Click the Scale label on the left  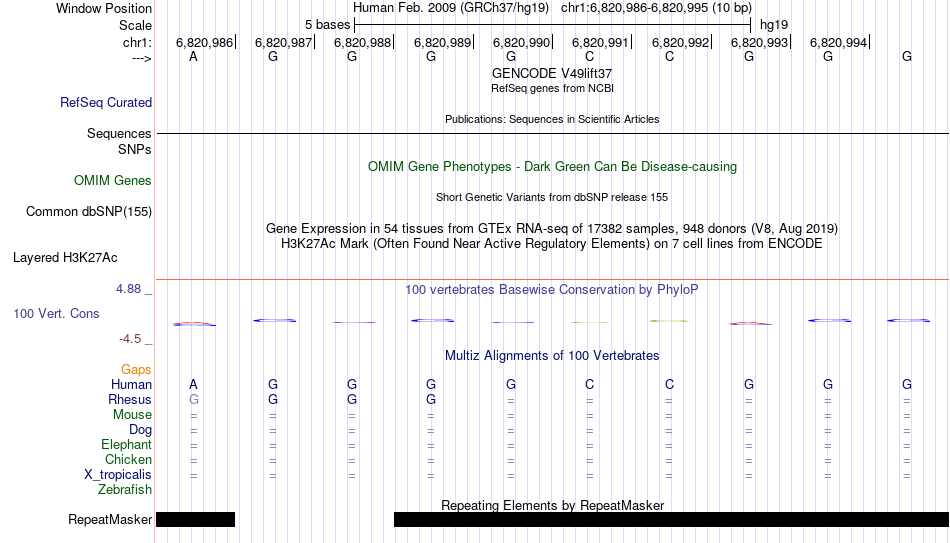click(135, 25)
